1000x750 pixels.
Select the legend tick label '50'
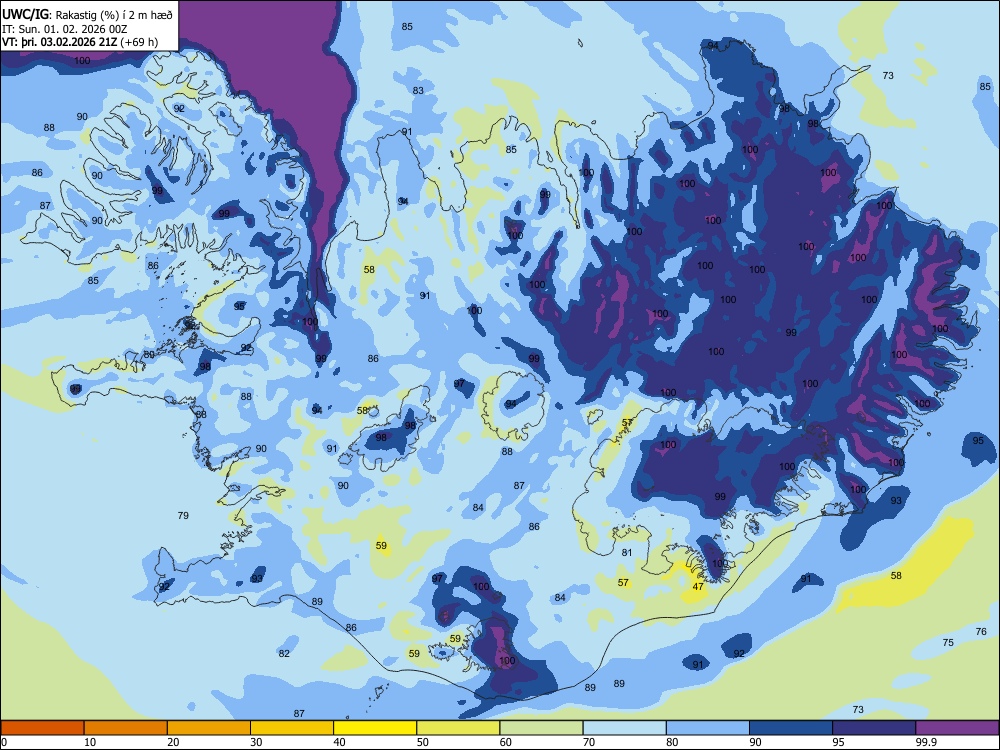tap(423, 742)
